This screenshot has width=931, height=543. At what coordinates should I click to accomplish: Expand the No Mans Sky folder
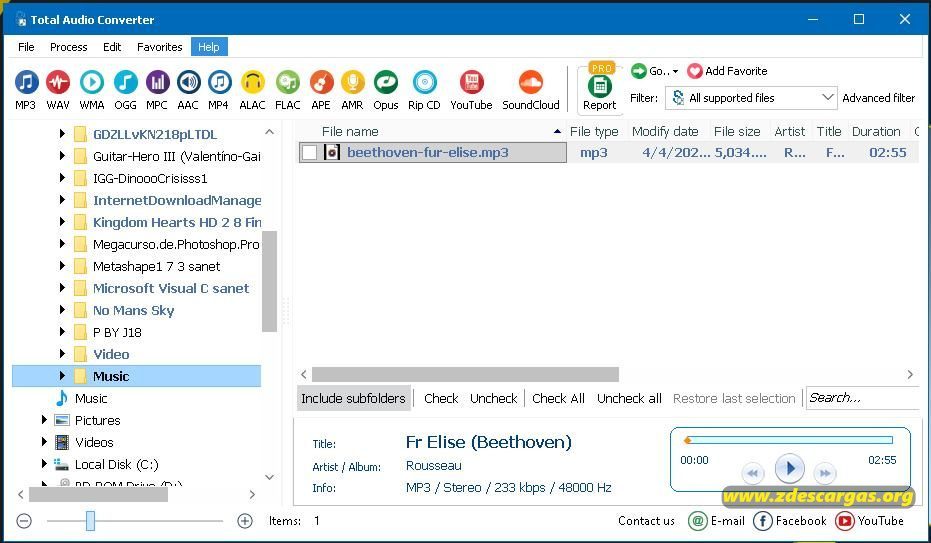62,310
